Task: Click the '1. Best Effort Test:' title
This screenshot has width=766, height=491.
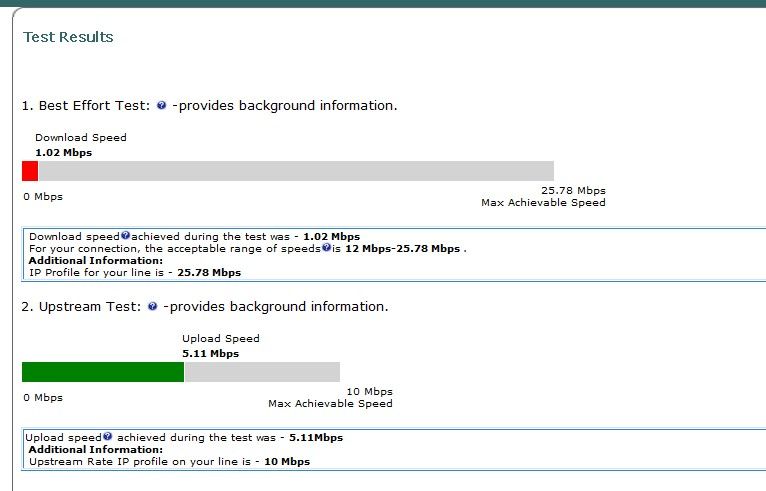Action: [85, 106]
